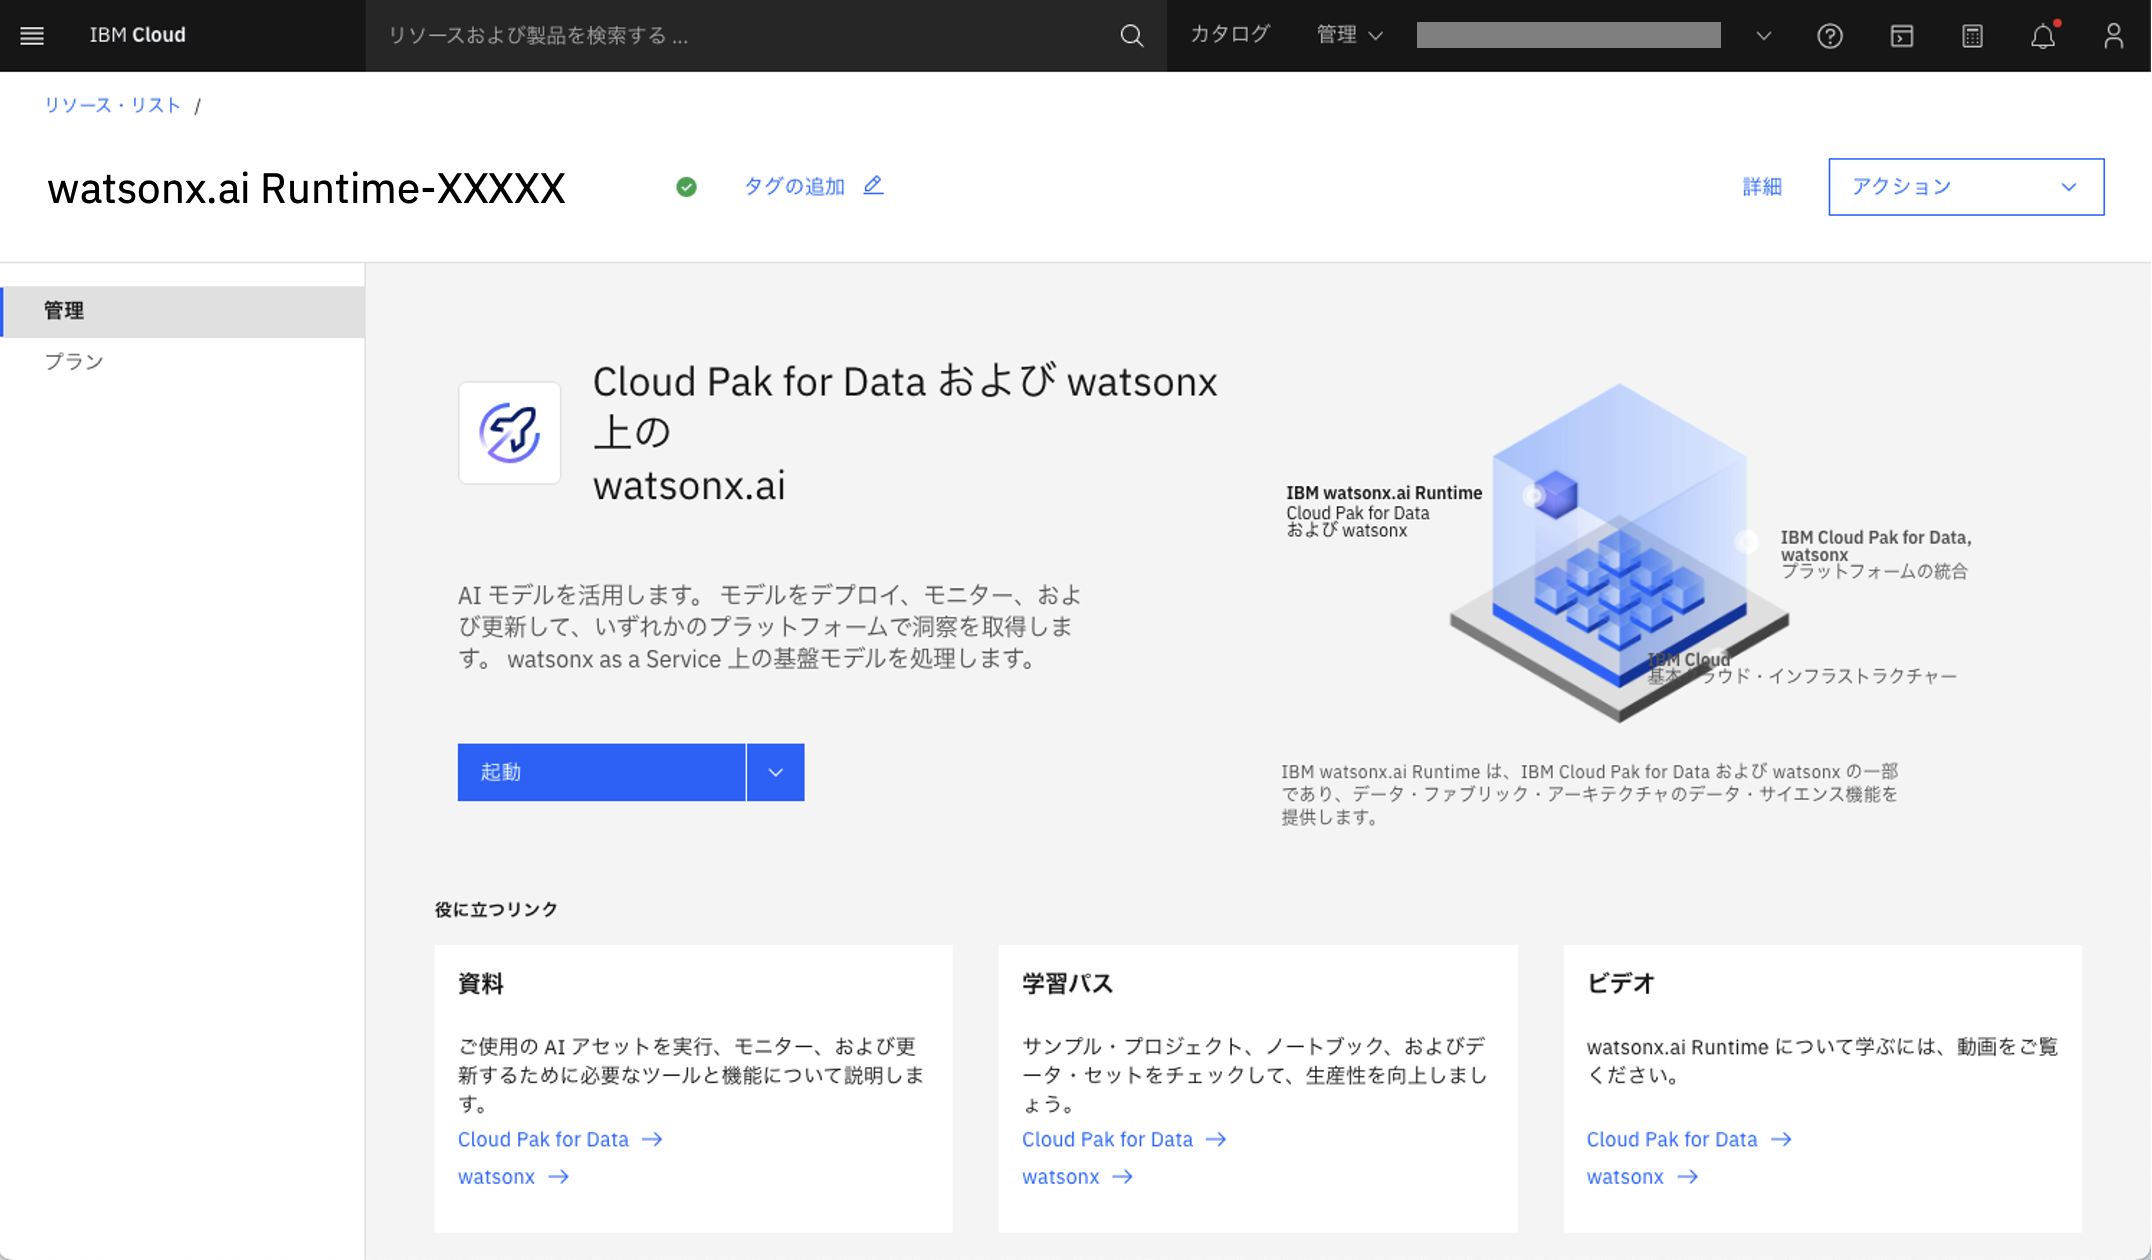Screen dimensions: 2152x1260
Task: Select the 管理 sidebar tab
Action: coord(64,311)
